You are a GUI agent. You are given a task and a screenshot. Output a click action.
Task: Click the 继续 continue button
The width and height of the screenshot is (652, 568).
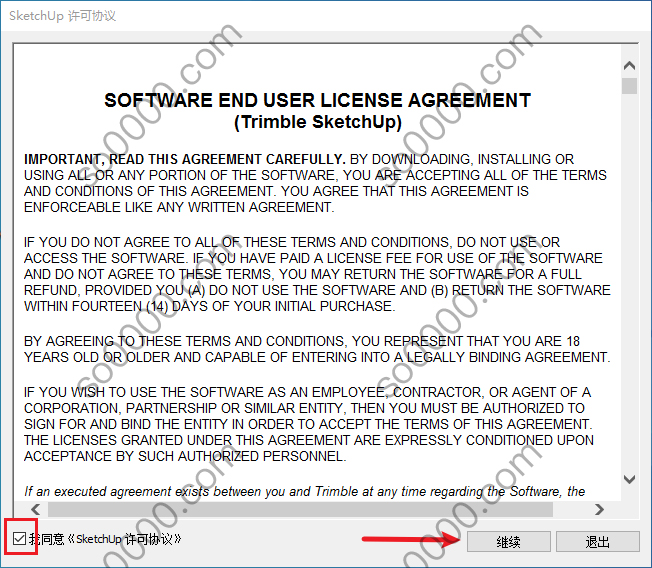(509, 541)
